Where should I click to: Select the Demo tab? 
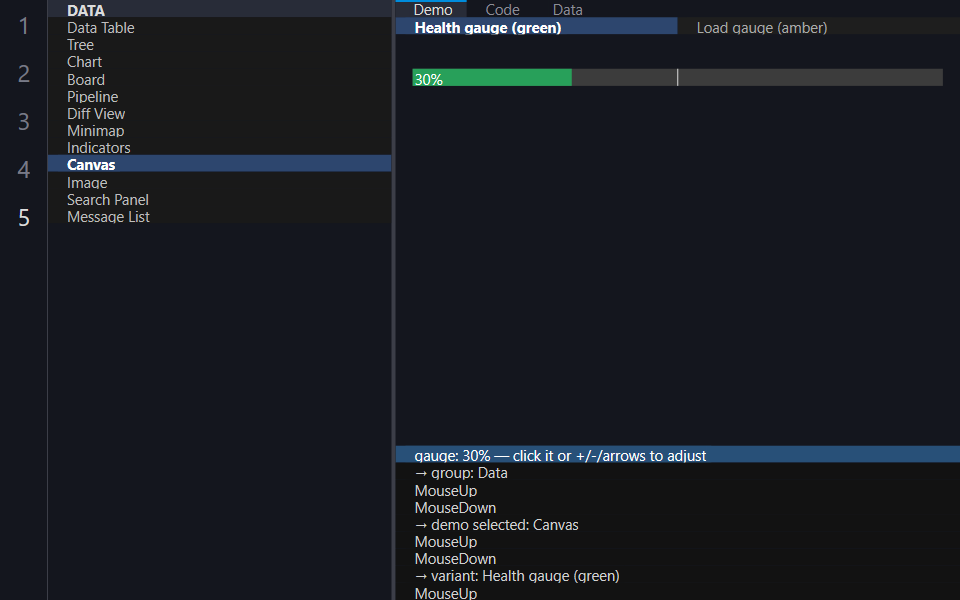432,9
